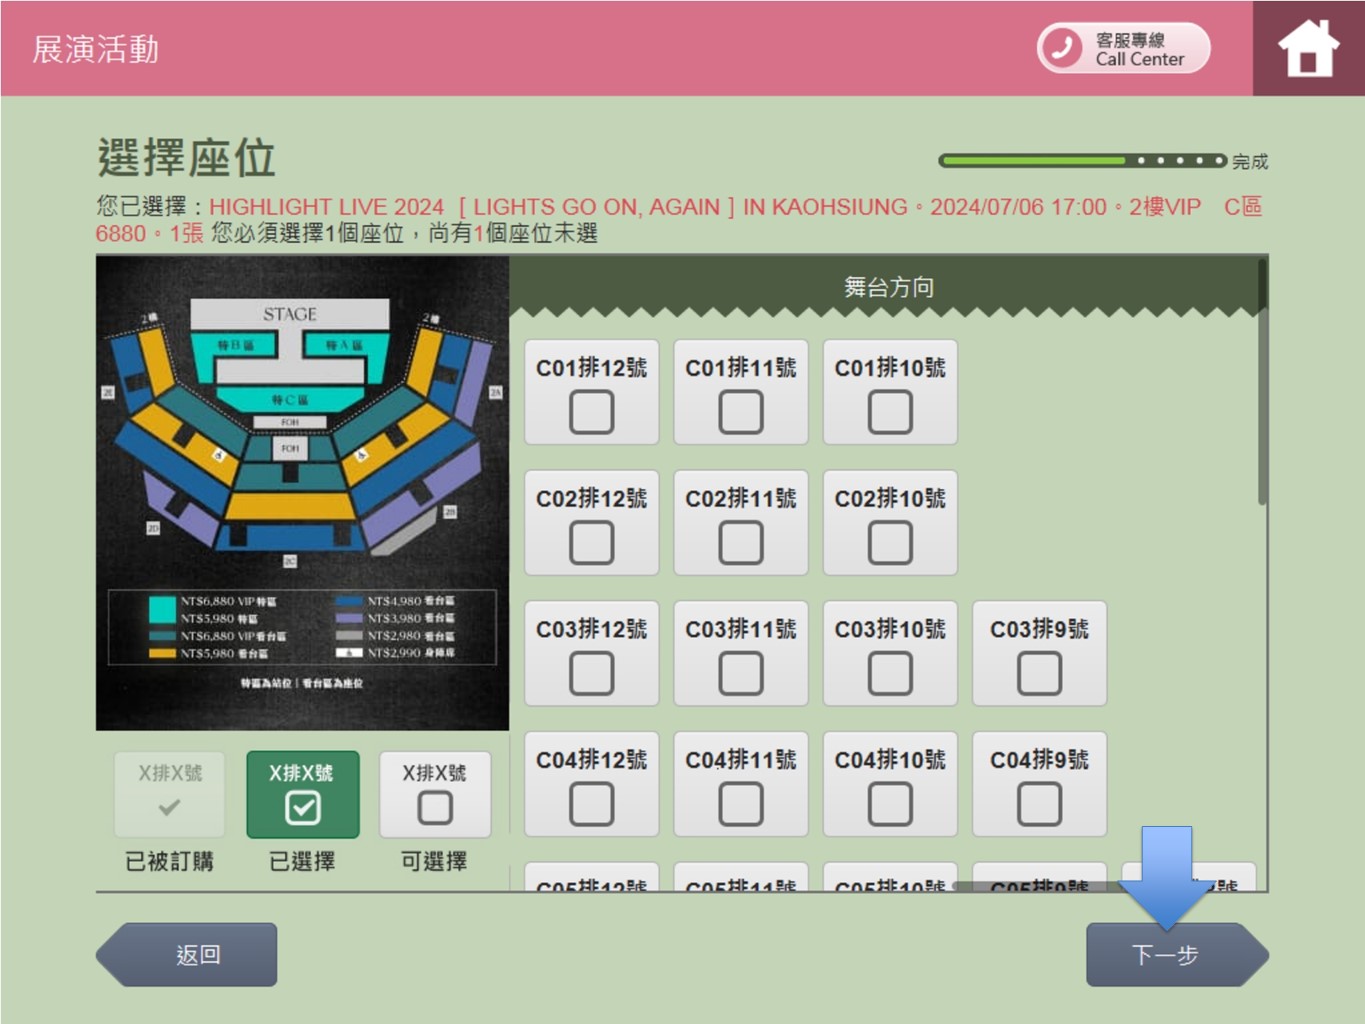Select seat C04排9號

coord(1040,784)
